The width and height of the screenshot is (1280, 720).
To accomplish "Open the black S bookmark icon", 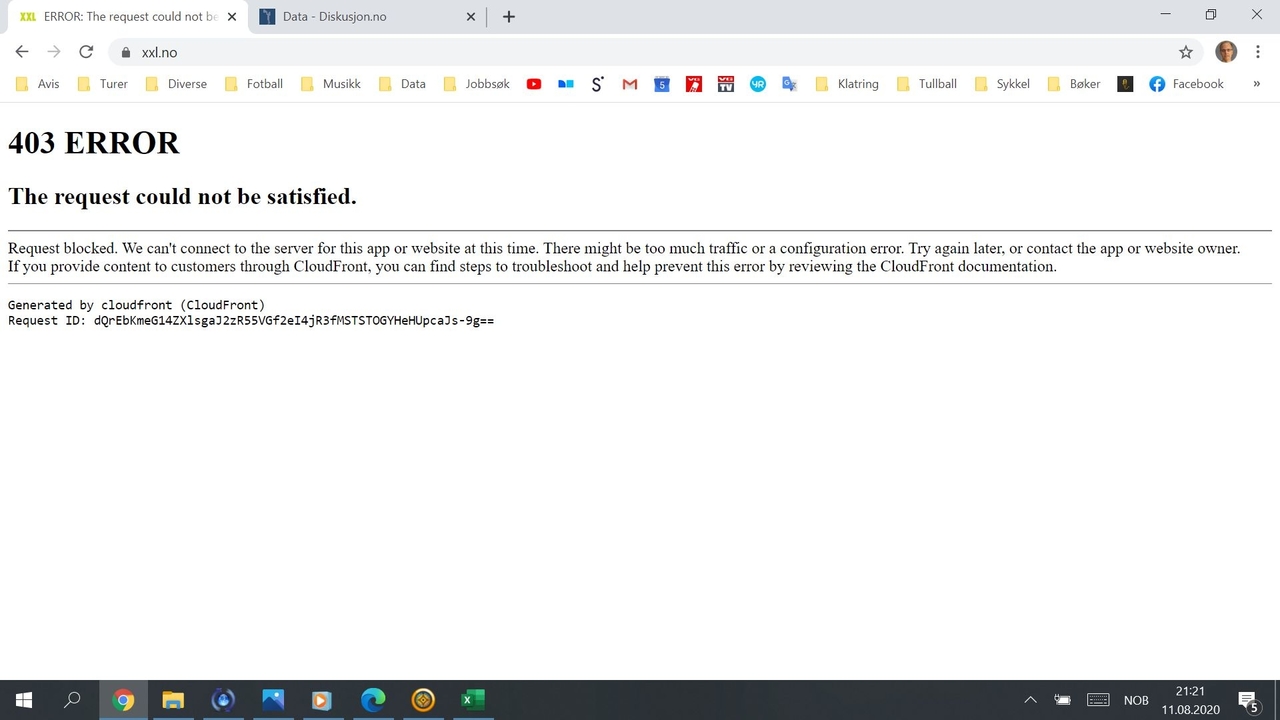I will click(x=598, y=84).
